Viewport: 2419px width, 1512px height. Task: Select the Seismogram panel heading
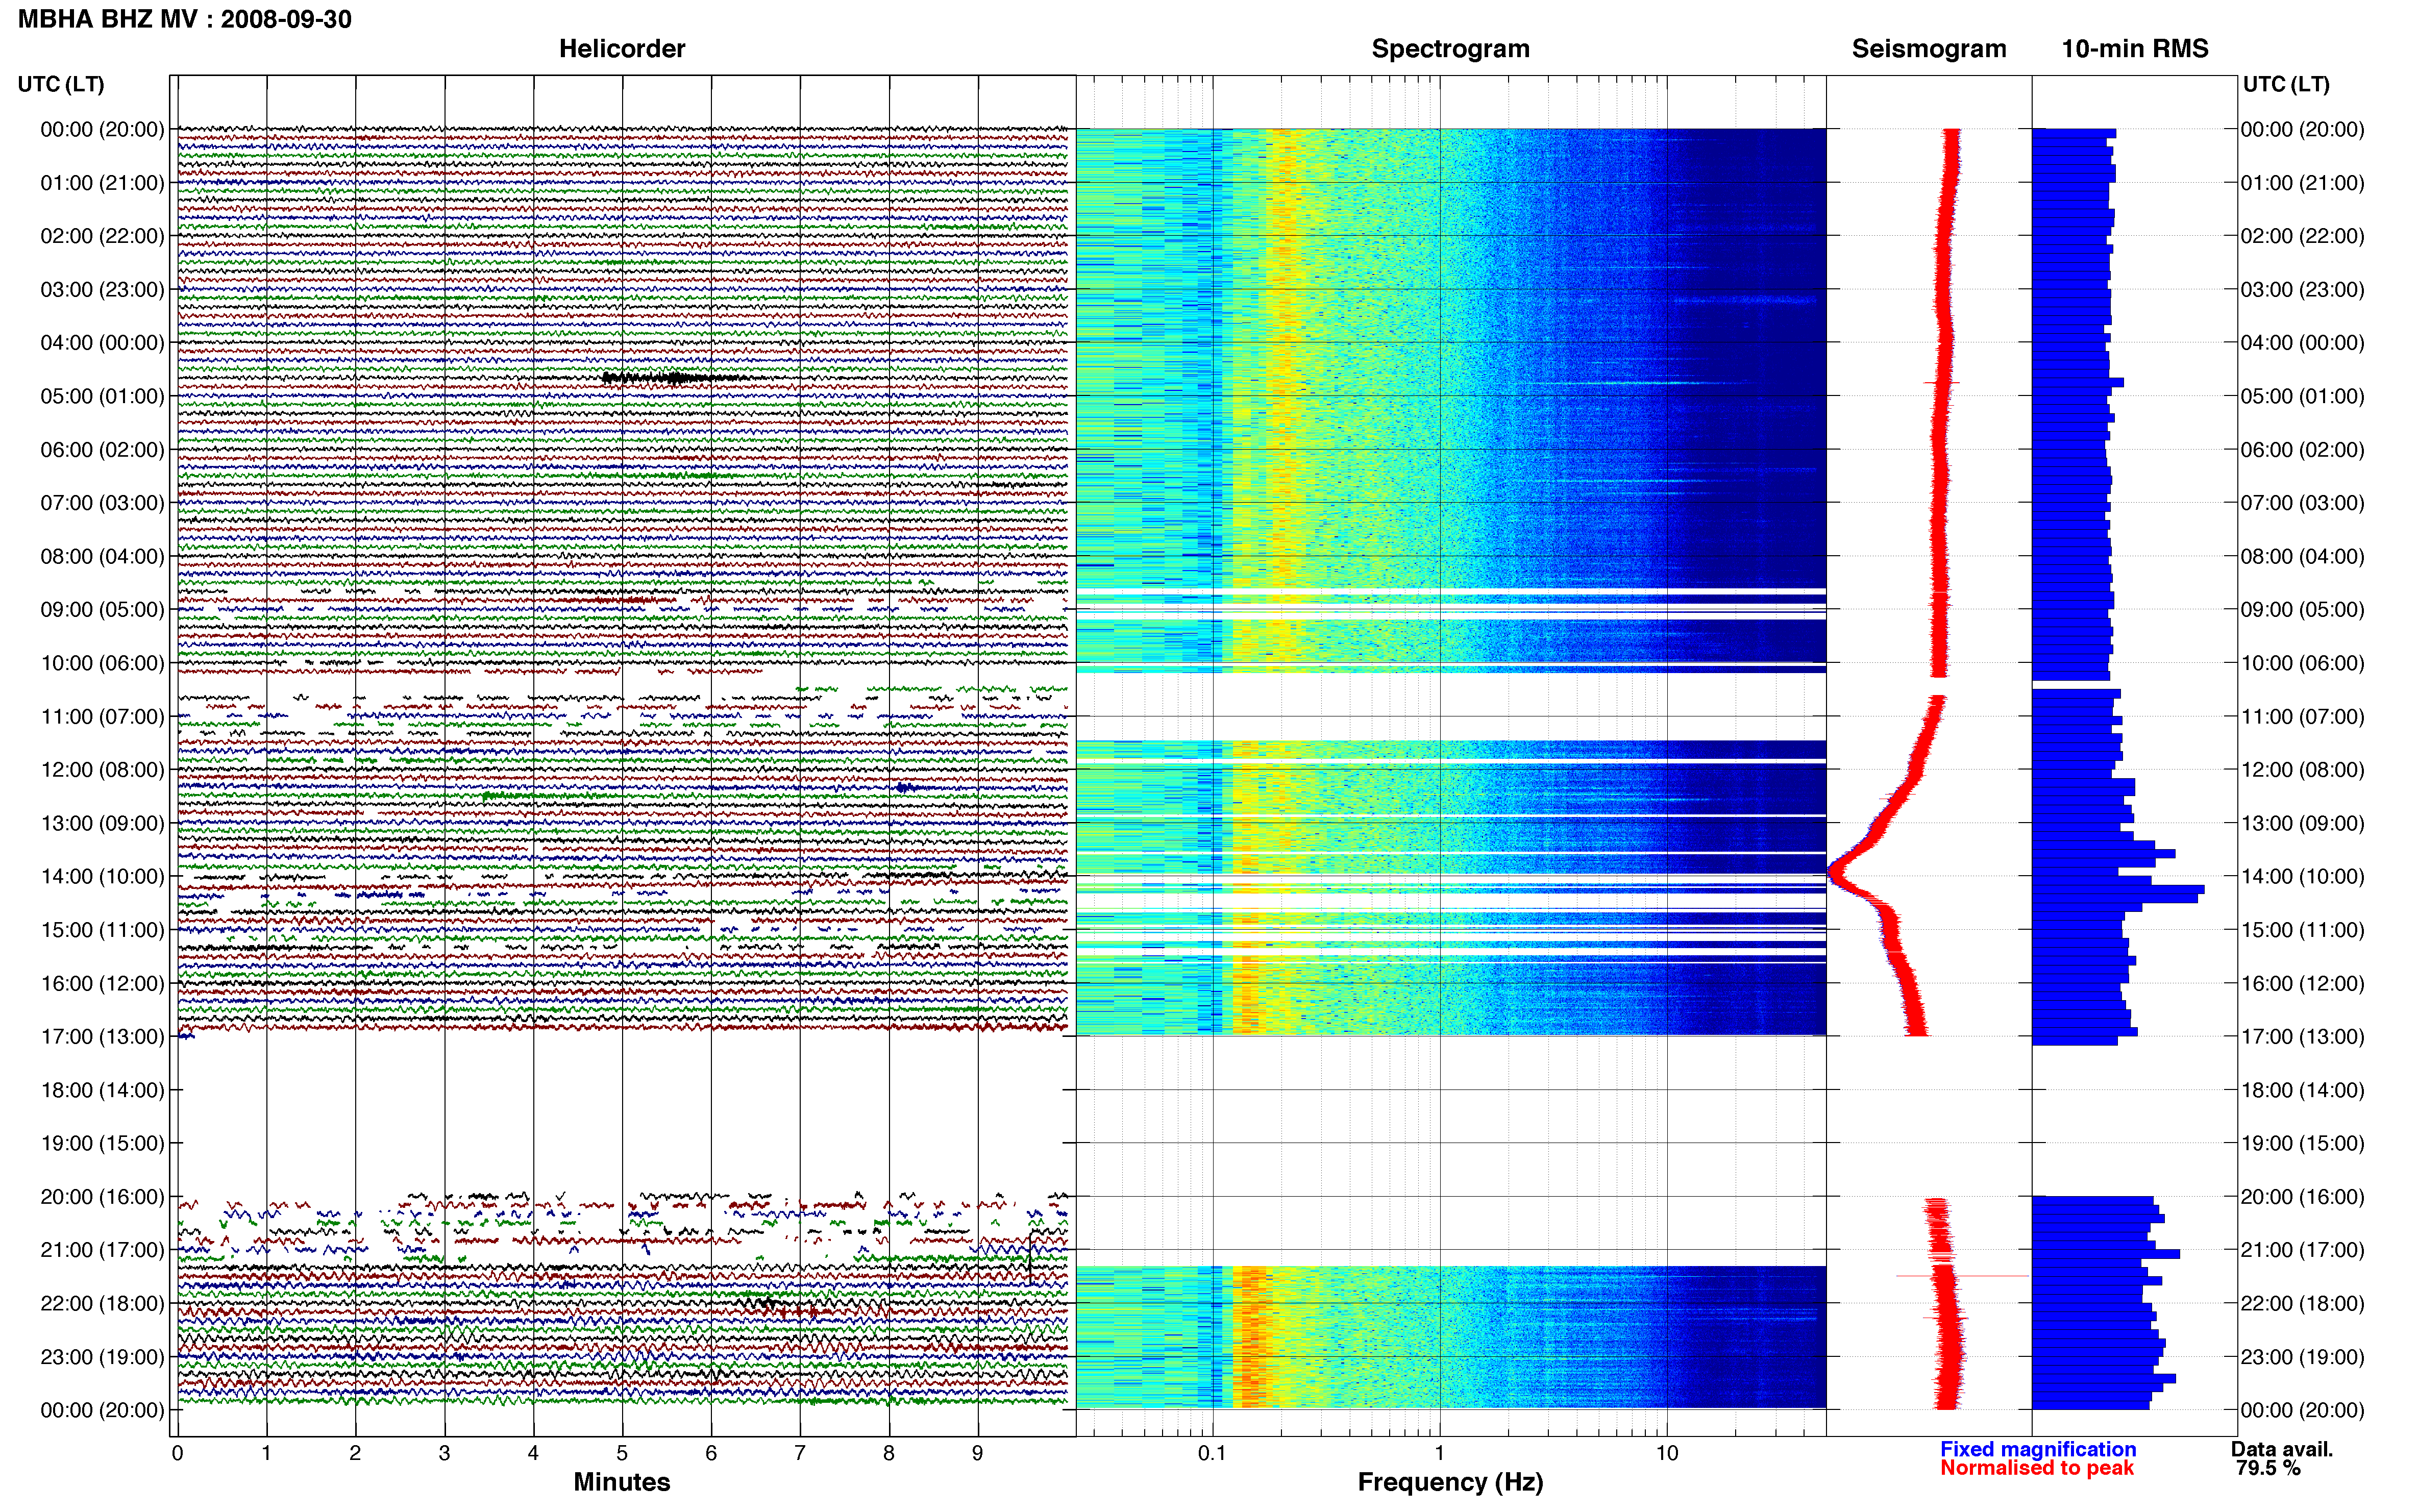pyautogui.click(x=1929, y=48)
